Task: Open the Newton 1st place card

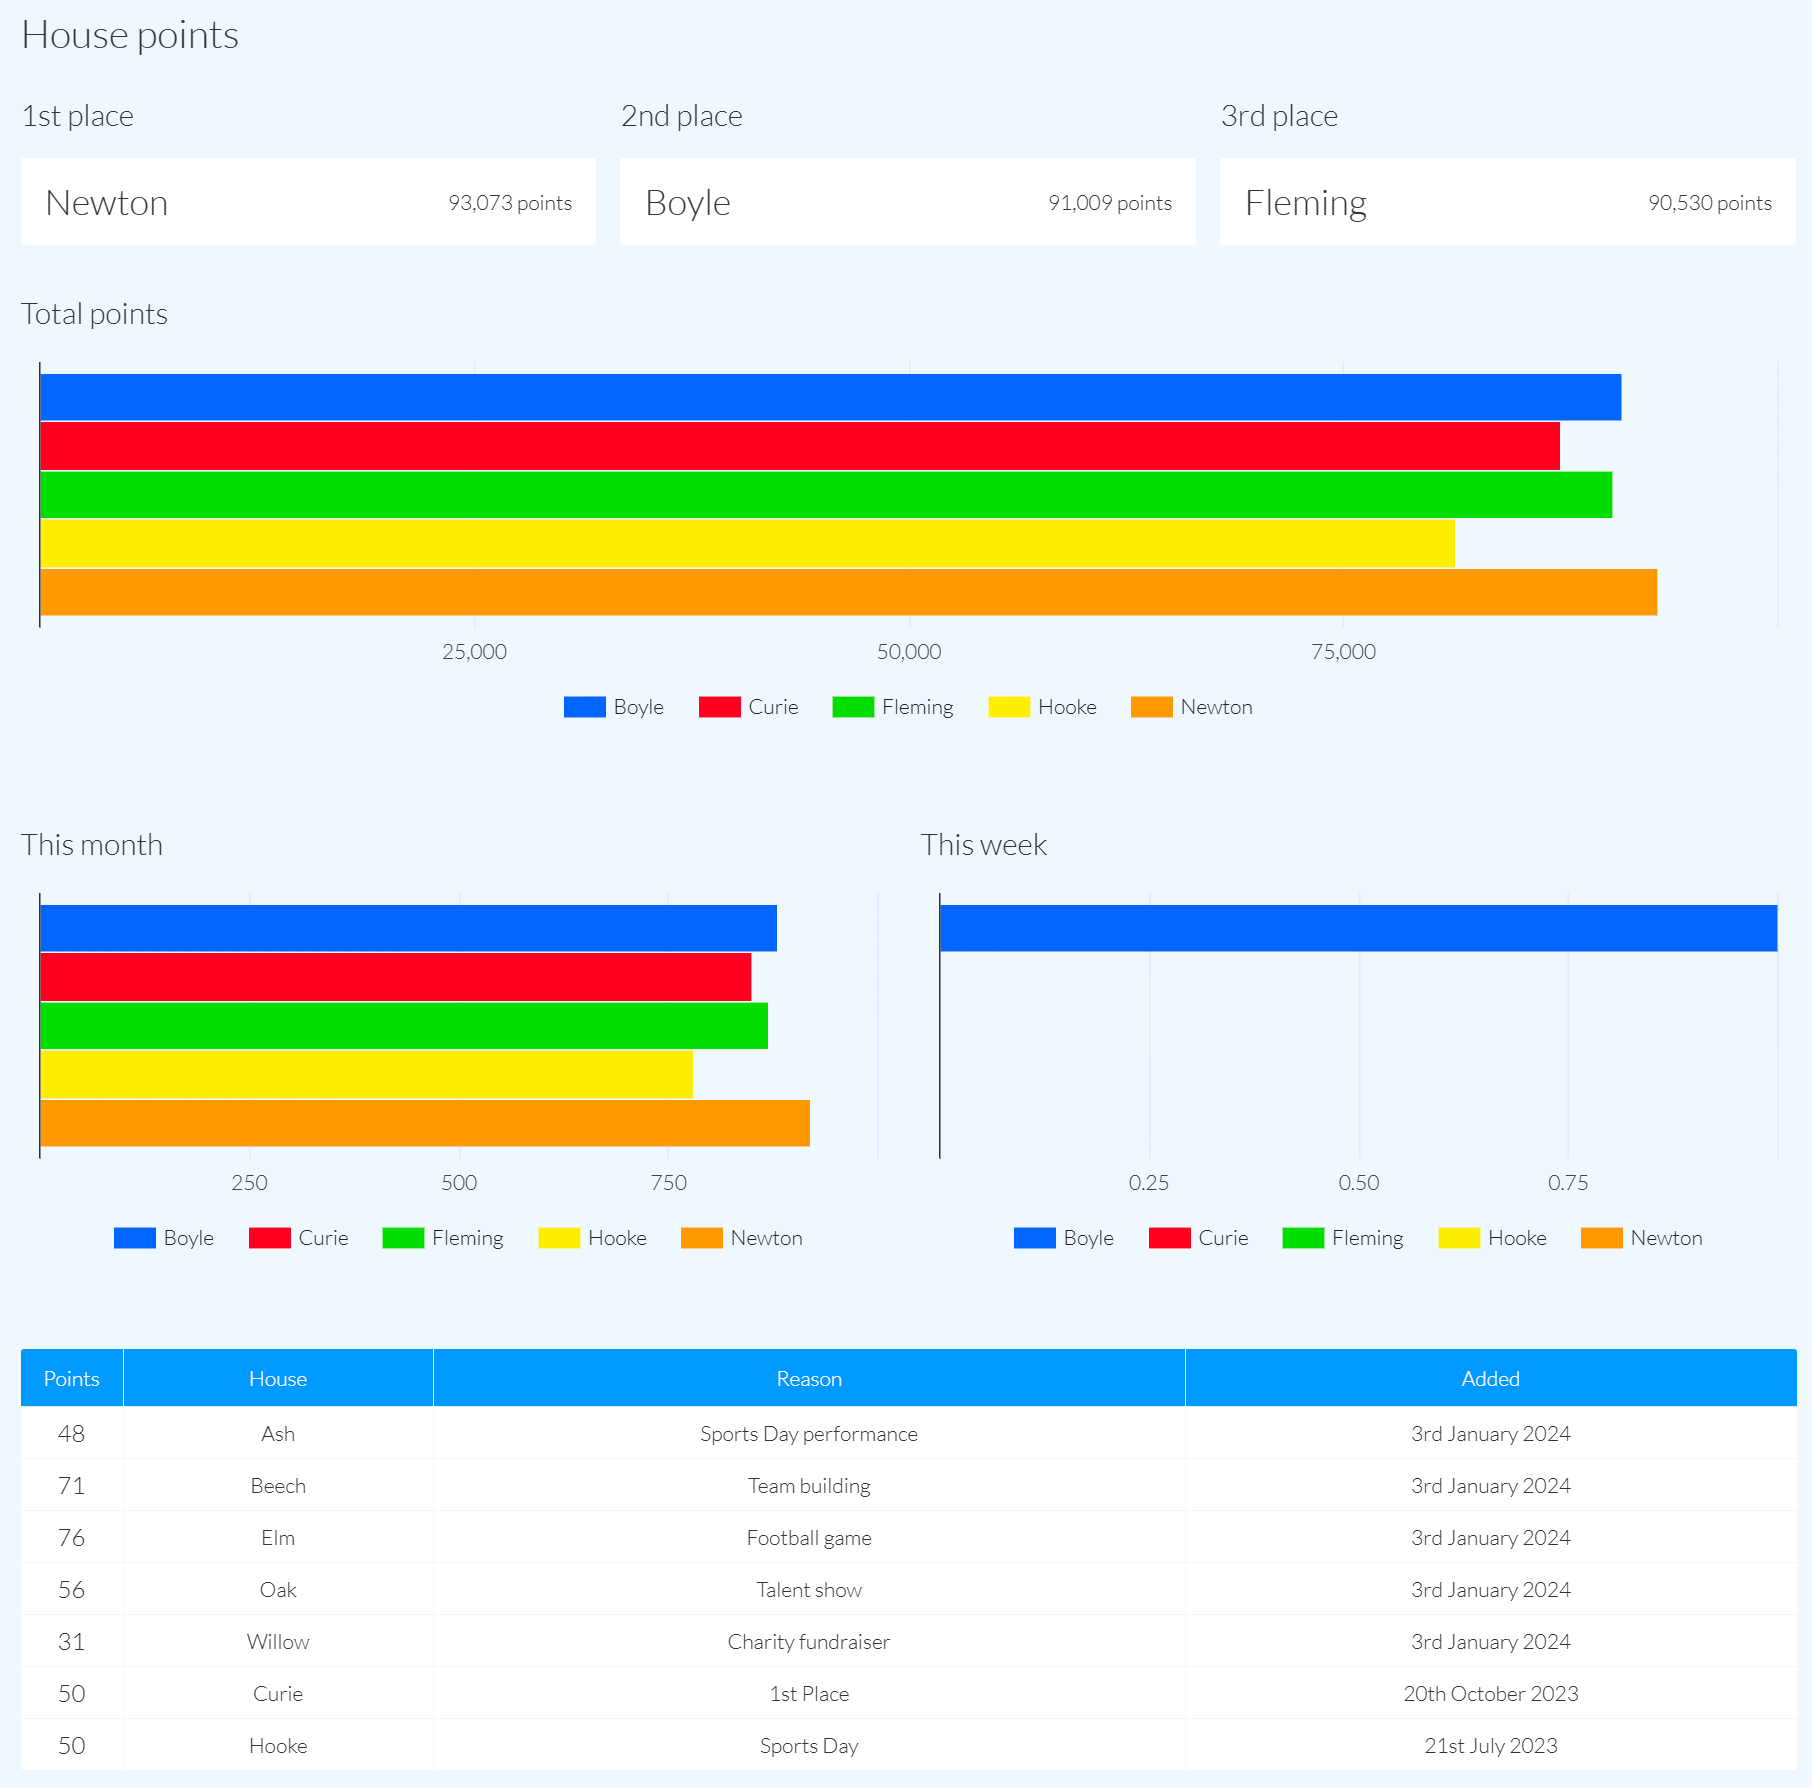Action: click(308, 202)
